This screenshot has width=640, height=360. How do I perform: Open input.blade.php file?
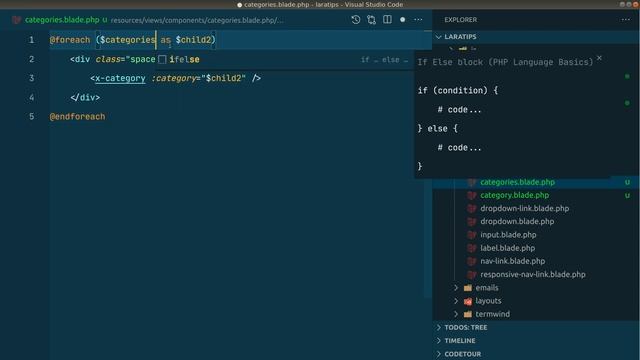pos(508,235)
